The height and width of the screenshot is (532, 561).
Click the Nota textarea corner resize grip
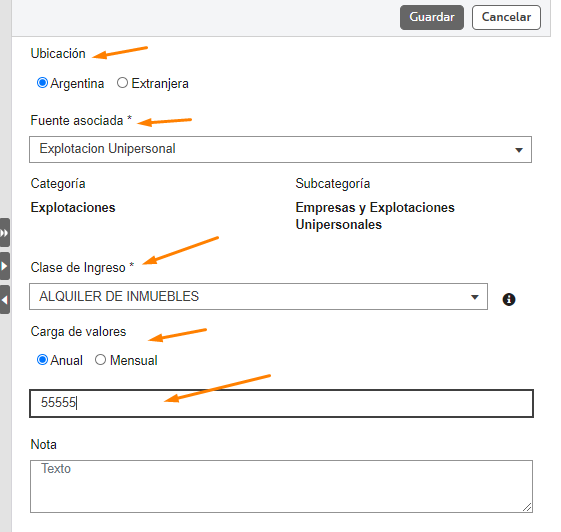click(527, 507)
